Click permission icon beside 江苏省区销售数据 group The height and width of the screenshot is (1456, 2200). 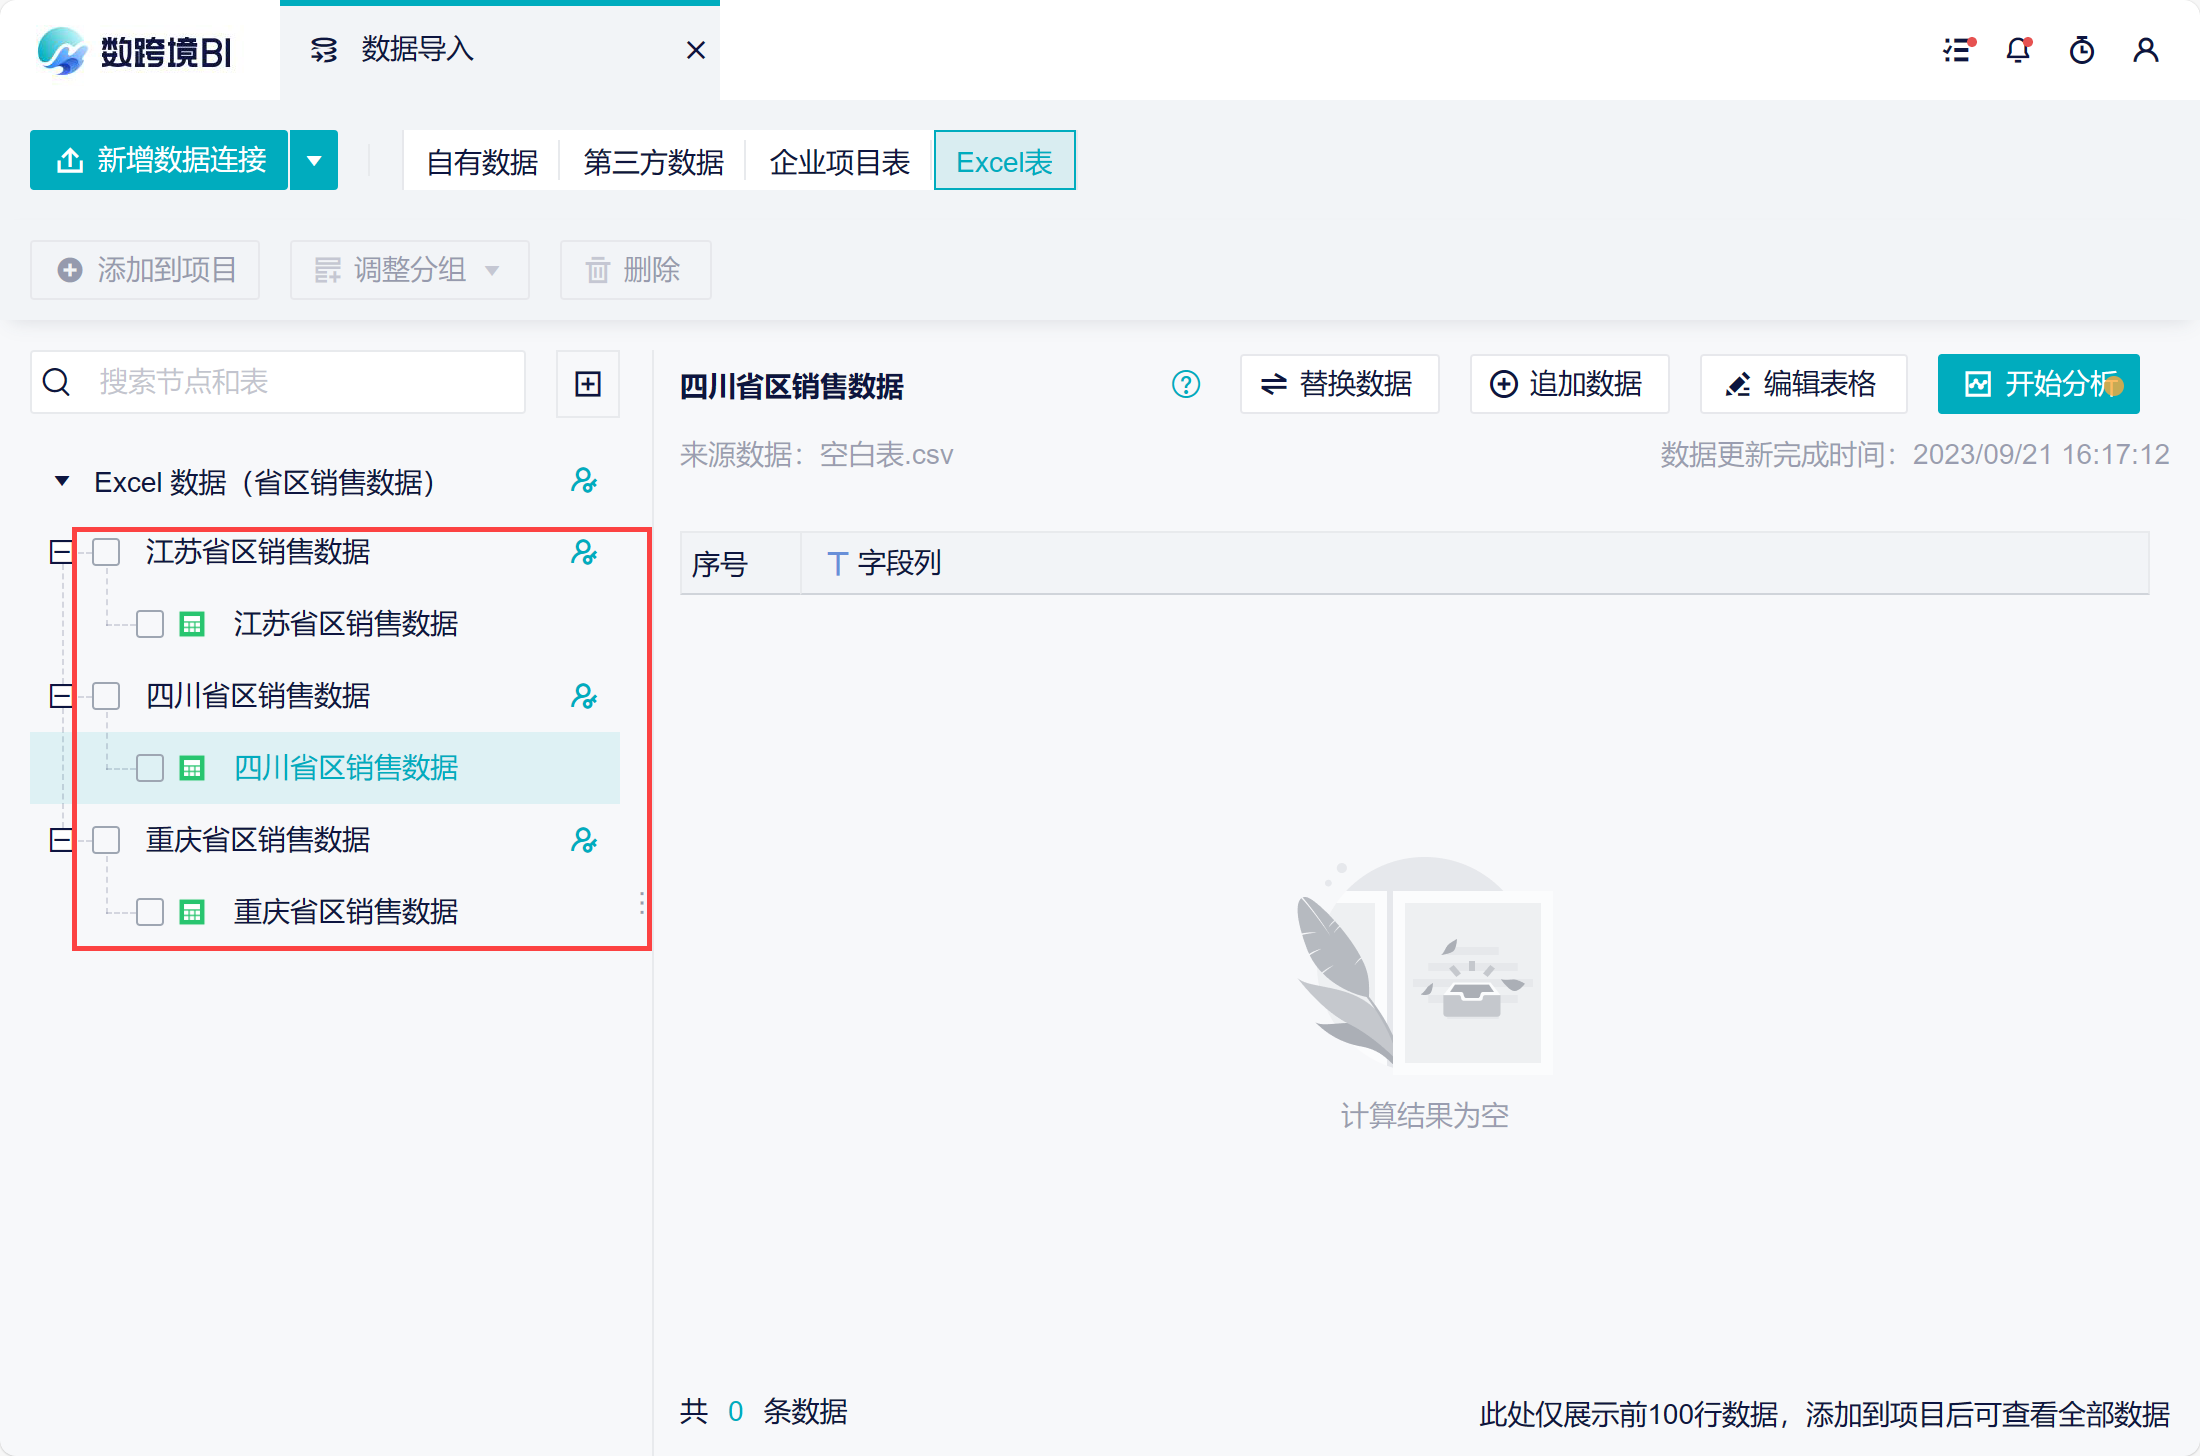[584, 552]
